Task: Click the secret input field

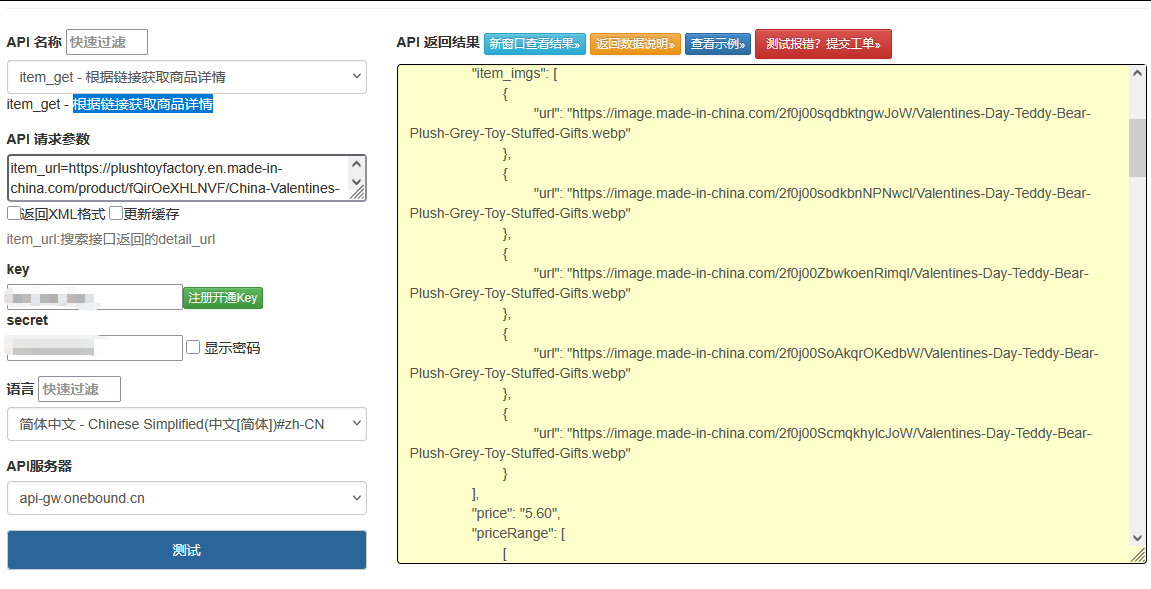Action: (x=95, y=347)
